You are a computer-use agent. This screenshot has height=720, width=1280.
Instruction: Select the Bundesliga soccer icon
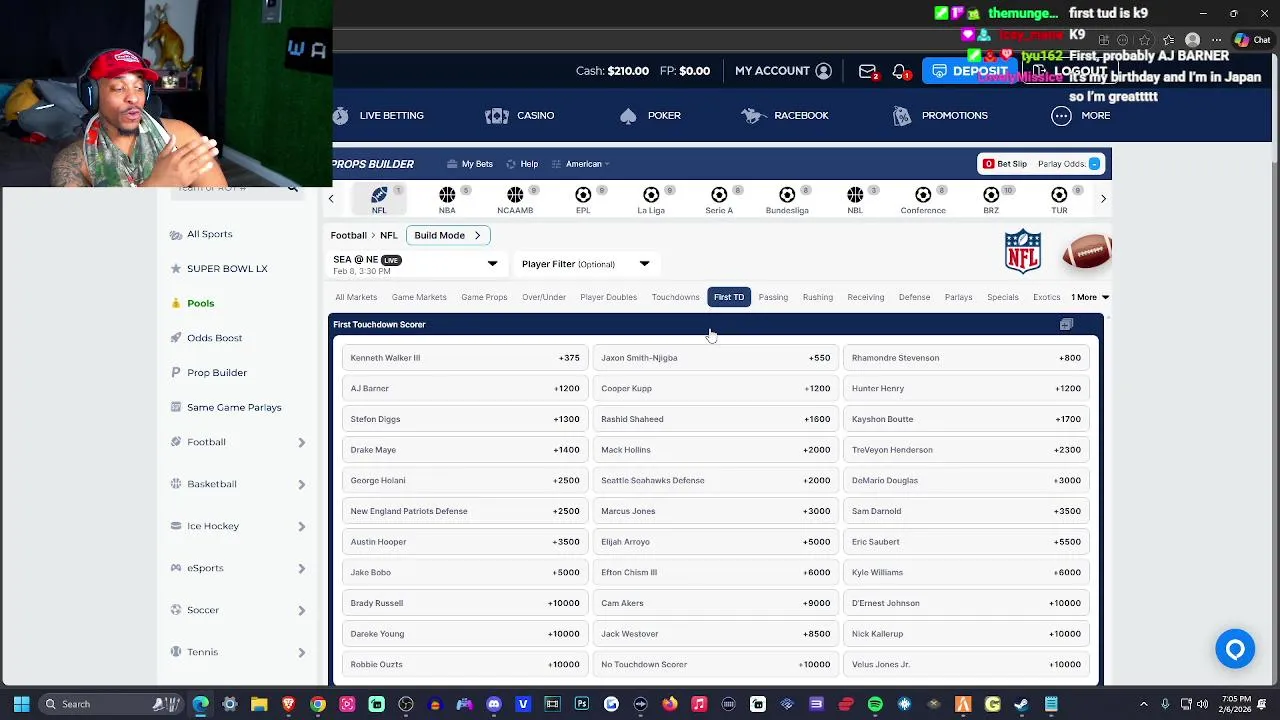[x=787, y=199]
